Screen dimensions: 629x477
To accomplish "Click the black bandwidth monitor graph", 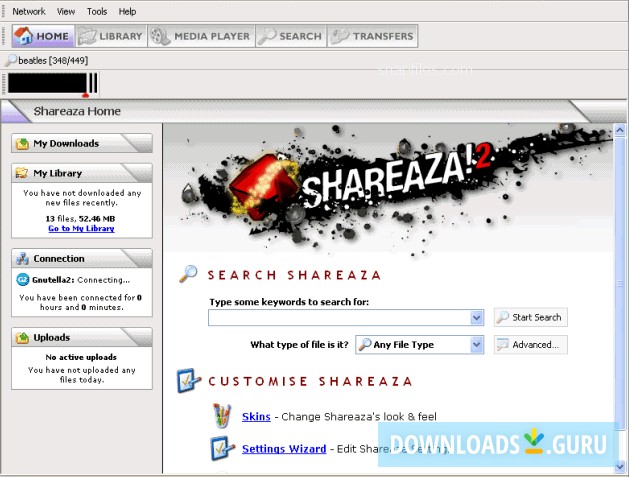I will 47,83.
